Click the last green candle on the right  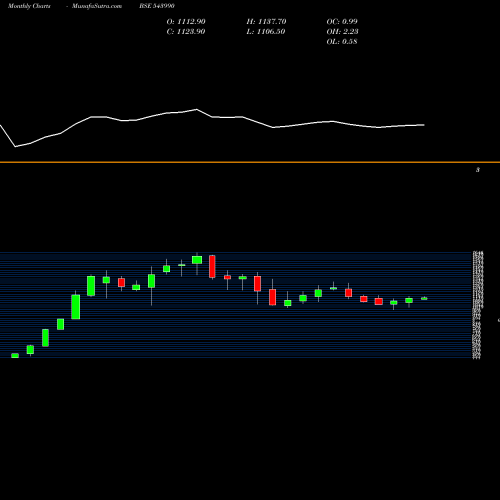point(424,298)
